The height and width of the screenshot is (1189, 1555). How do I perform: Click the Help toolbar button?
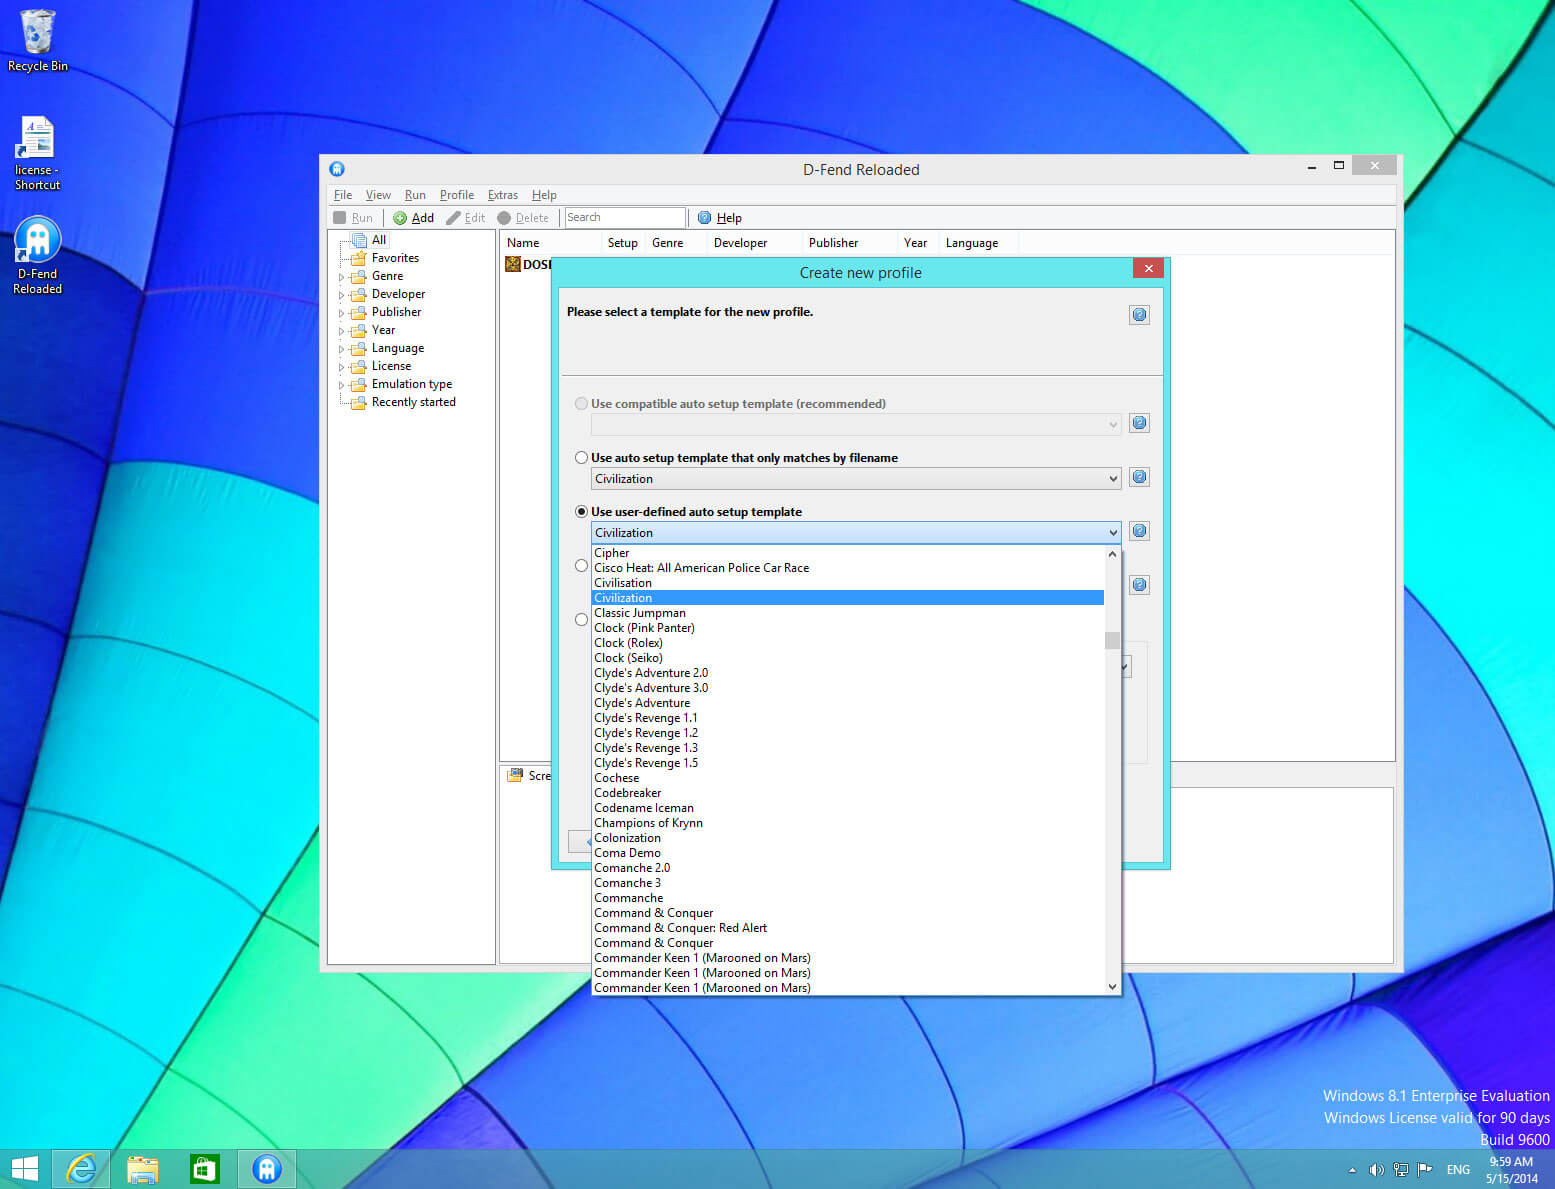point(719,218)
